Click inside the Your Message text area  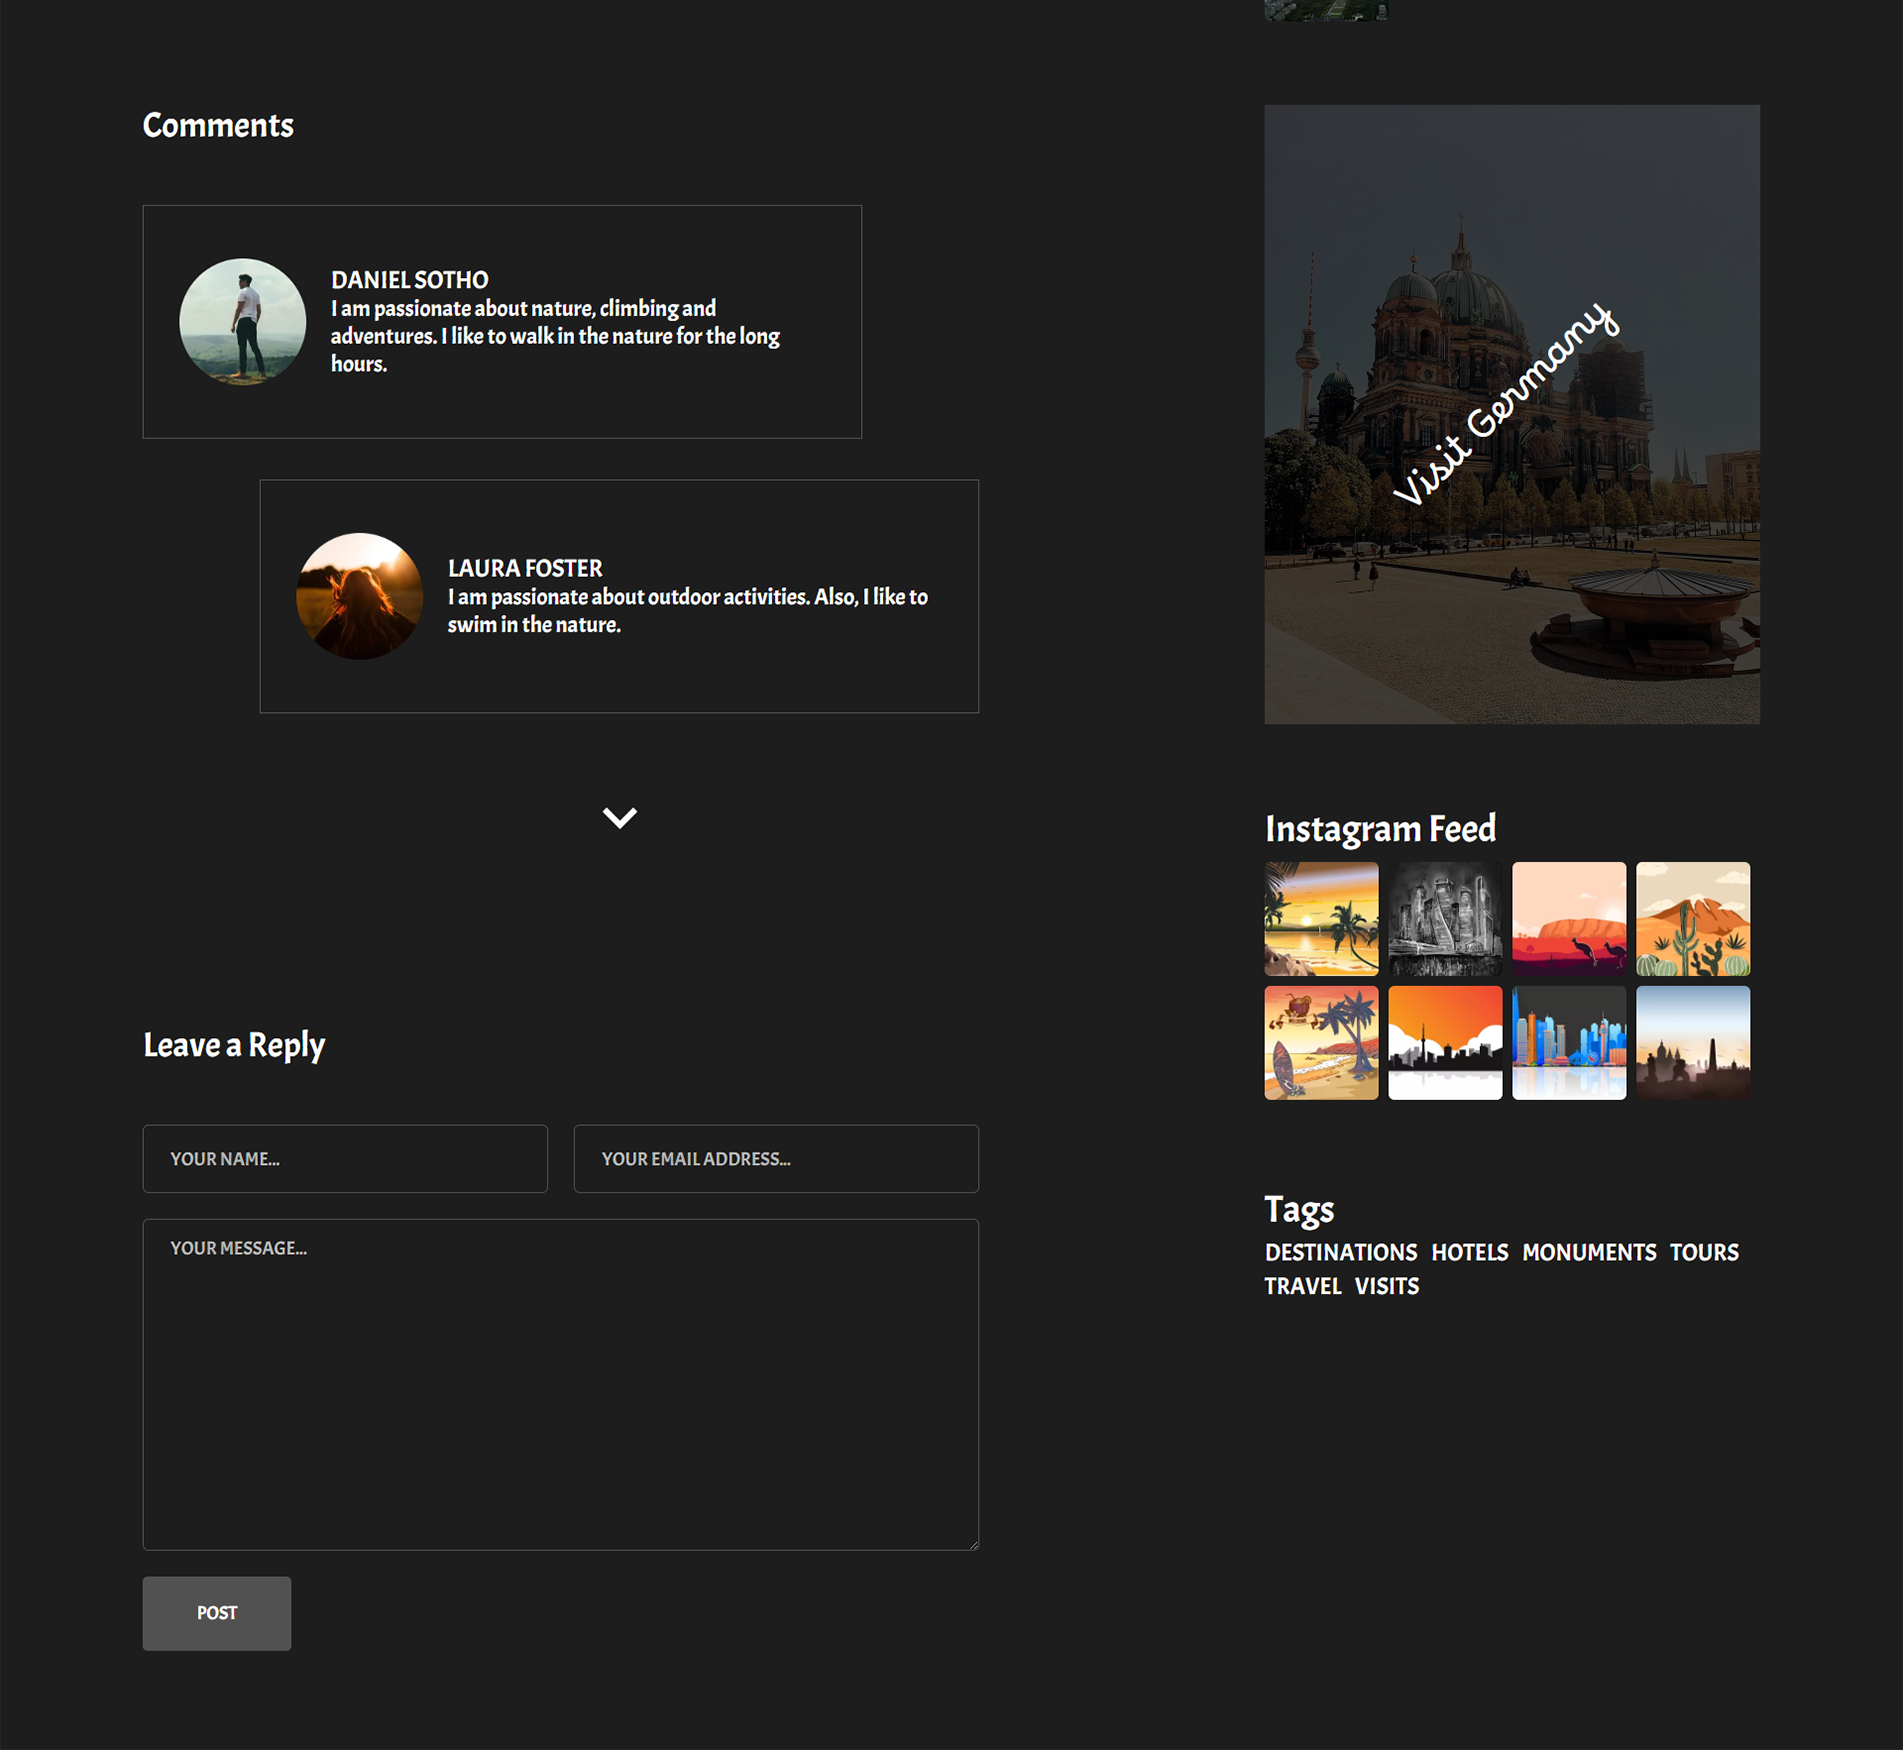(560, 1384)
